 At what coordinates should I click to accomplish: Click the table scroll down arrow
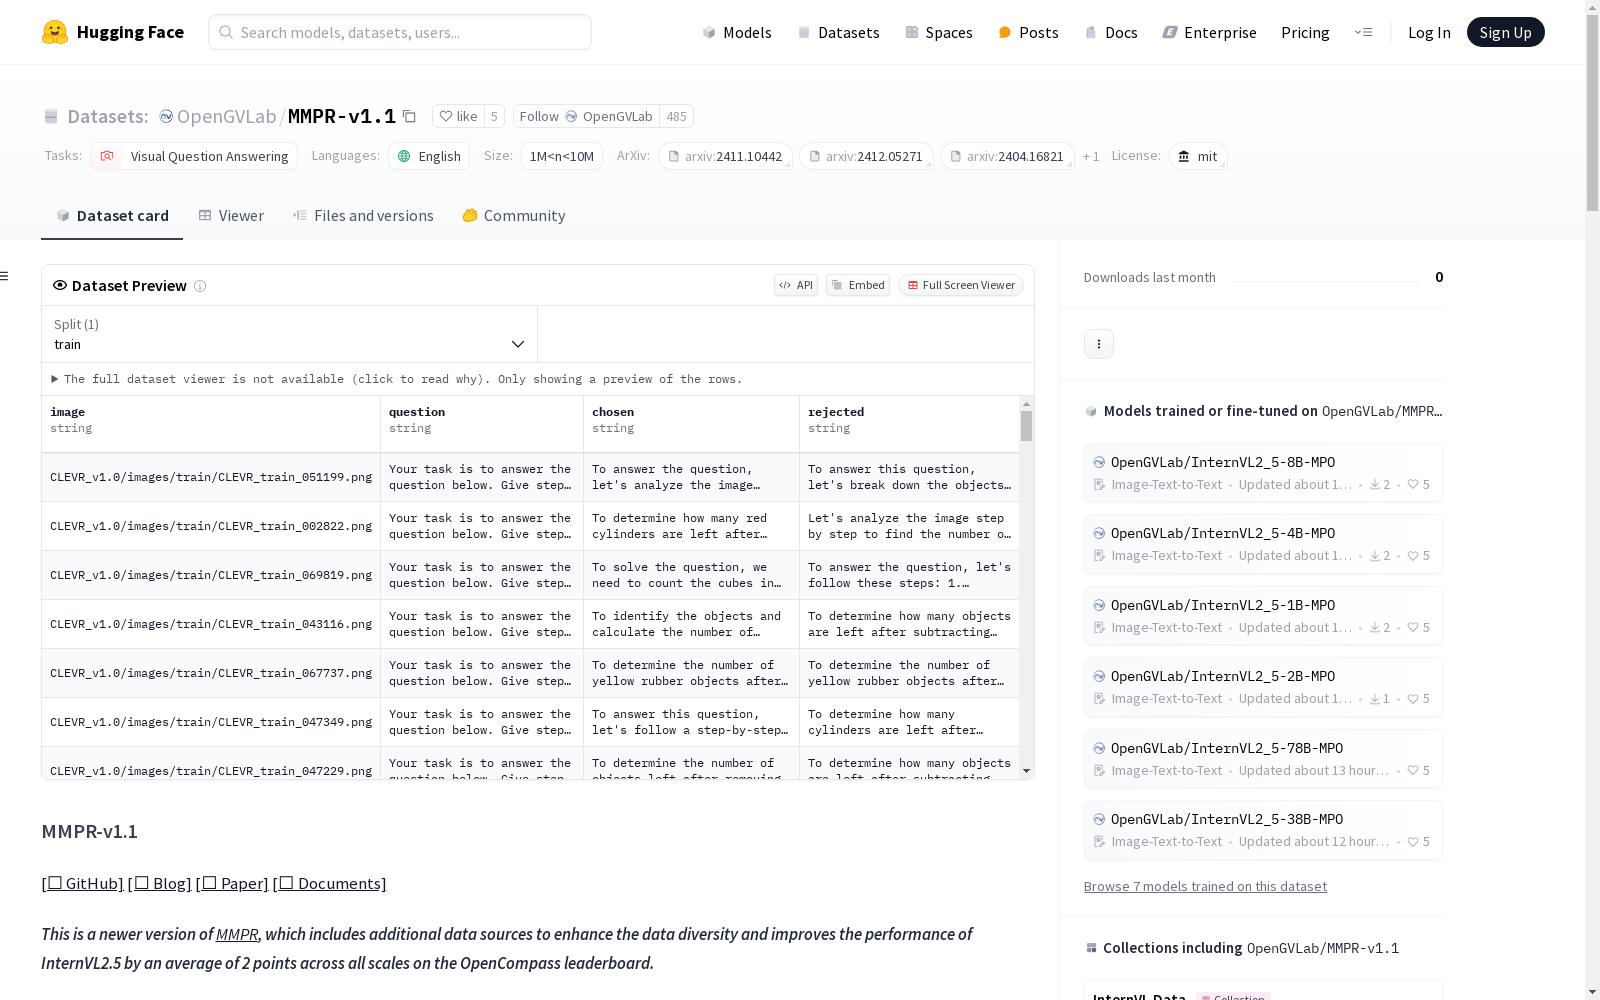(1026, 771)
